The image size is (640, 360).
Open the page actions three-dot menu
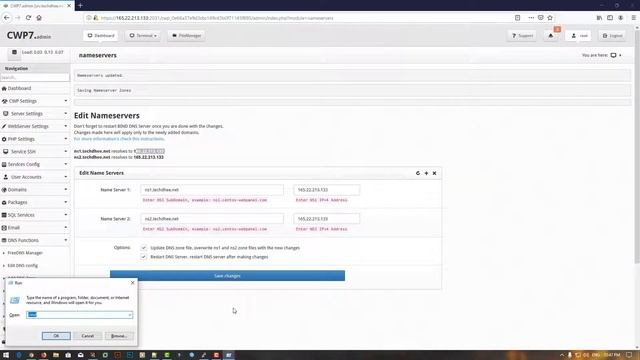(x=531, y=18)
